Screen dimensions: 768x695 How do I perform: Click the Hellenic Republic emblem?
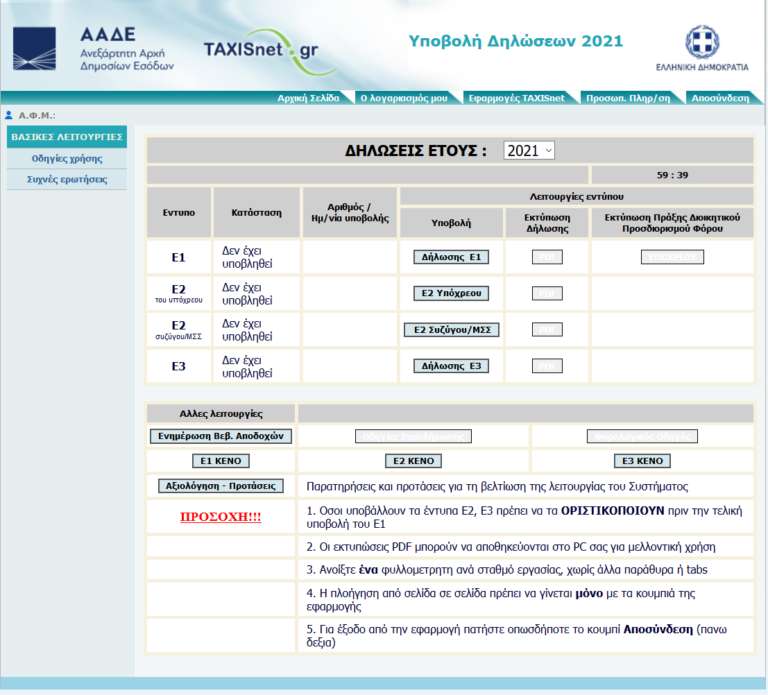pyautogui.click(x=702, y=42)
